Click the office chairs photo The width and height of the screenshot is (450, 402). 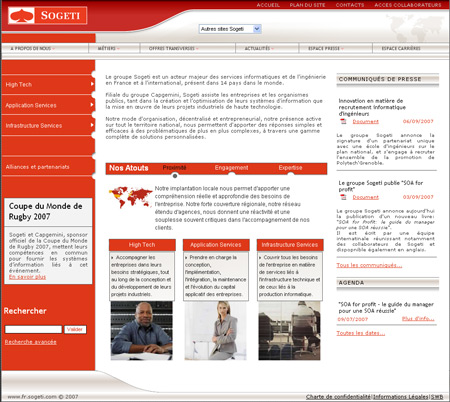(289, 331)
